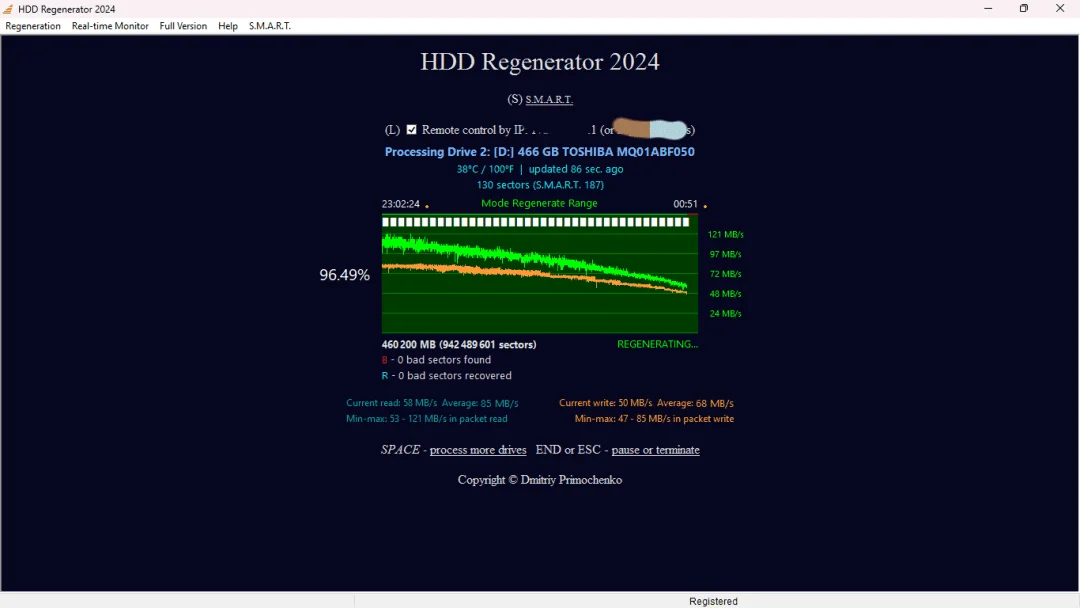Click the 96.49% progress value
This screenshot has height=608, width=1080.
point(344,275)
